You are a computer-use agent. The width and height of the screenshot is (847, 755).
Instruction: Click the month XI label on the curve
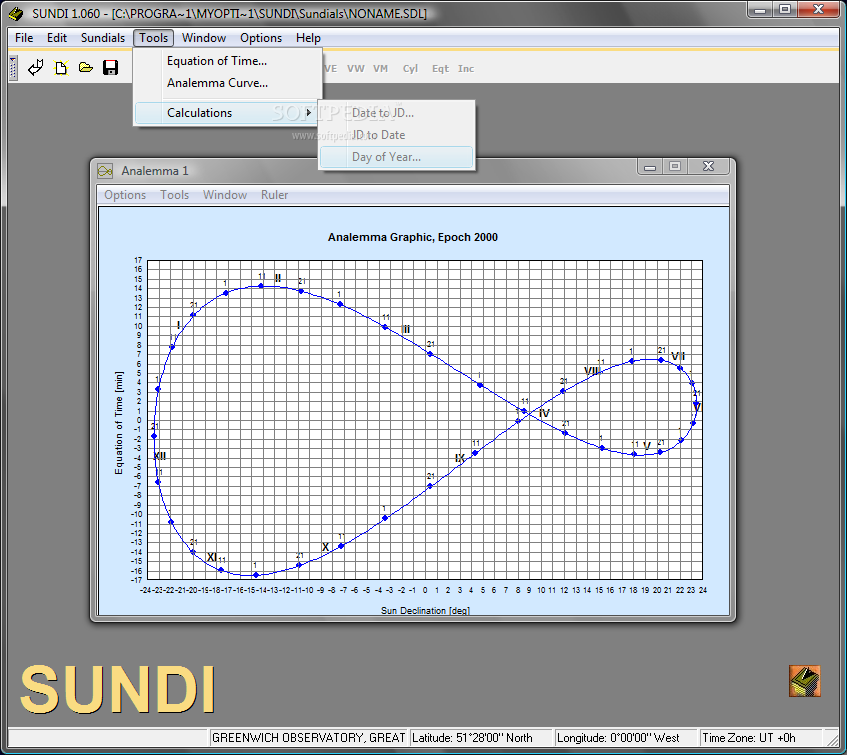pyautogui.click(x=212, y=557)
